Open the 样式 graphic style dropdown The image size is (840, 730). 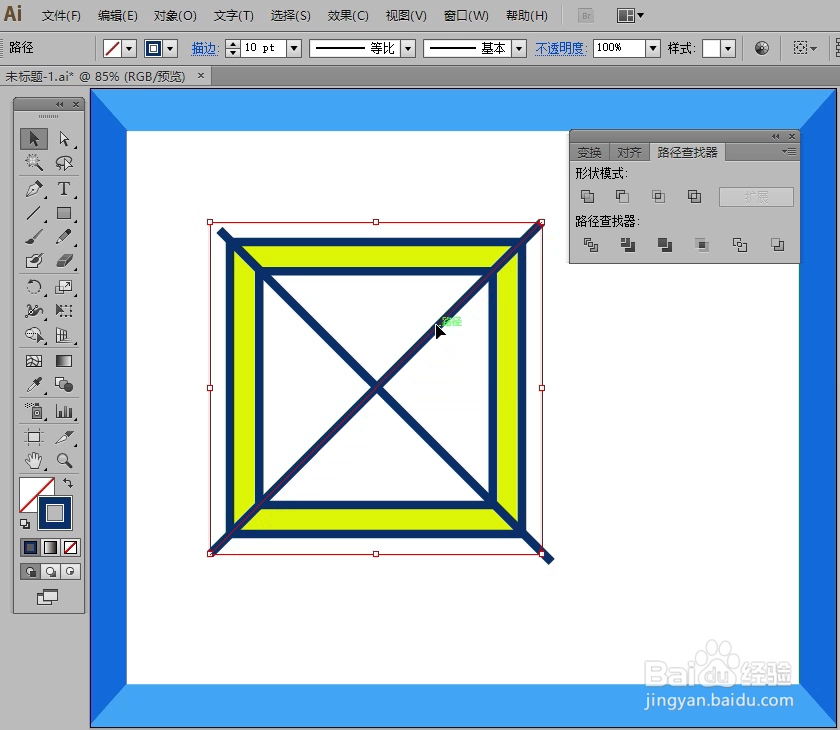coord(728,49)
